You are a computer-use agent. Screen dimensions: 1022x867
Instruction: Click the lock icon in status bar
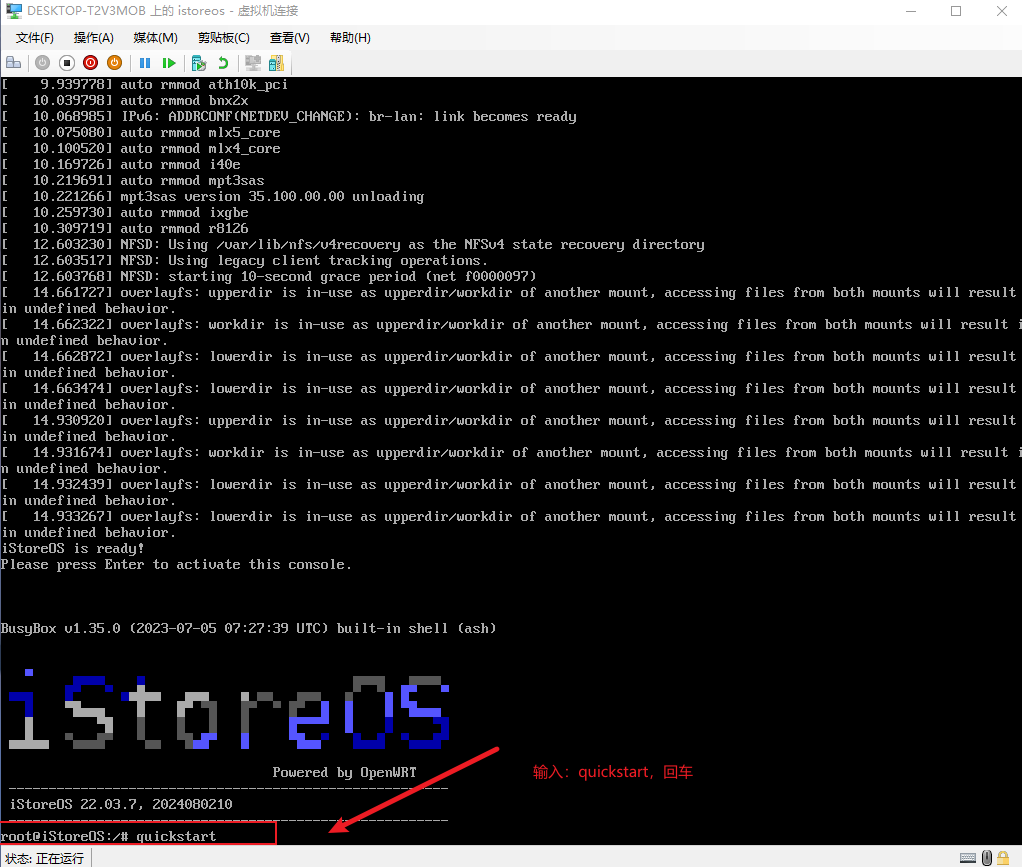[1003, 857]
